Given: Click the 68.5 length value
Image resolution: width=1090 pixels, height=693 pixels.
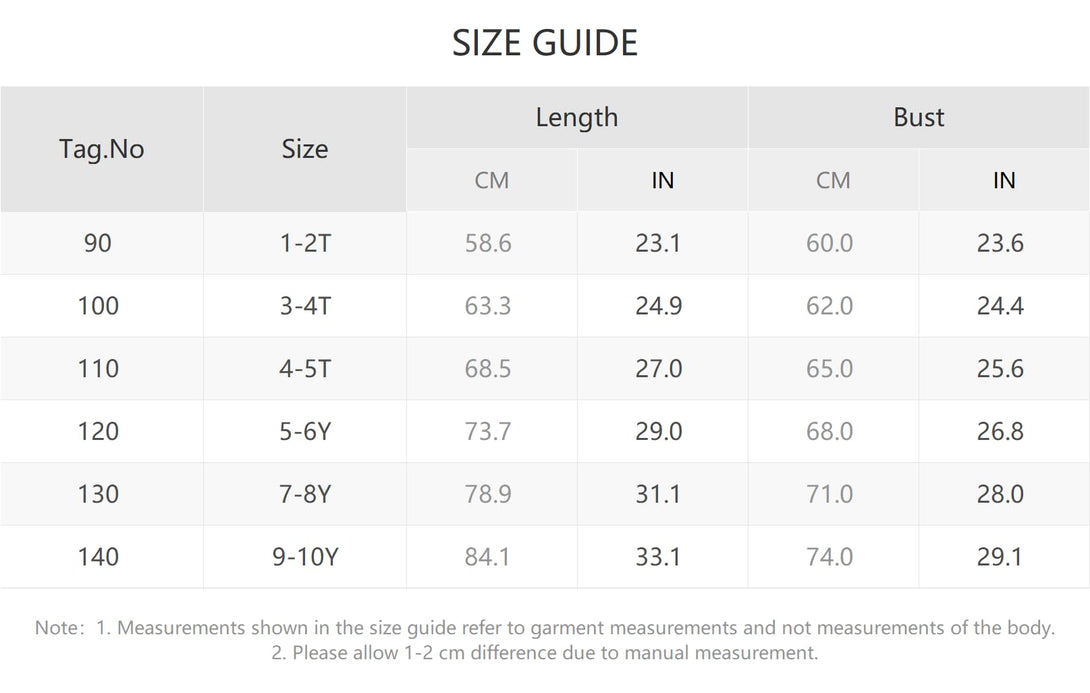Looking at the screenshot, I should point(488,368).
